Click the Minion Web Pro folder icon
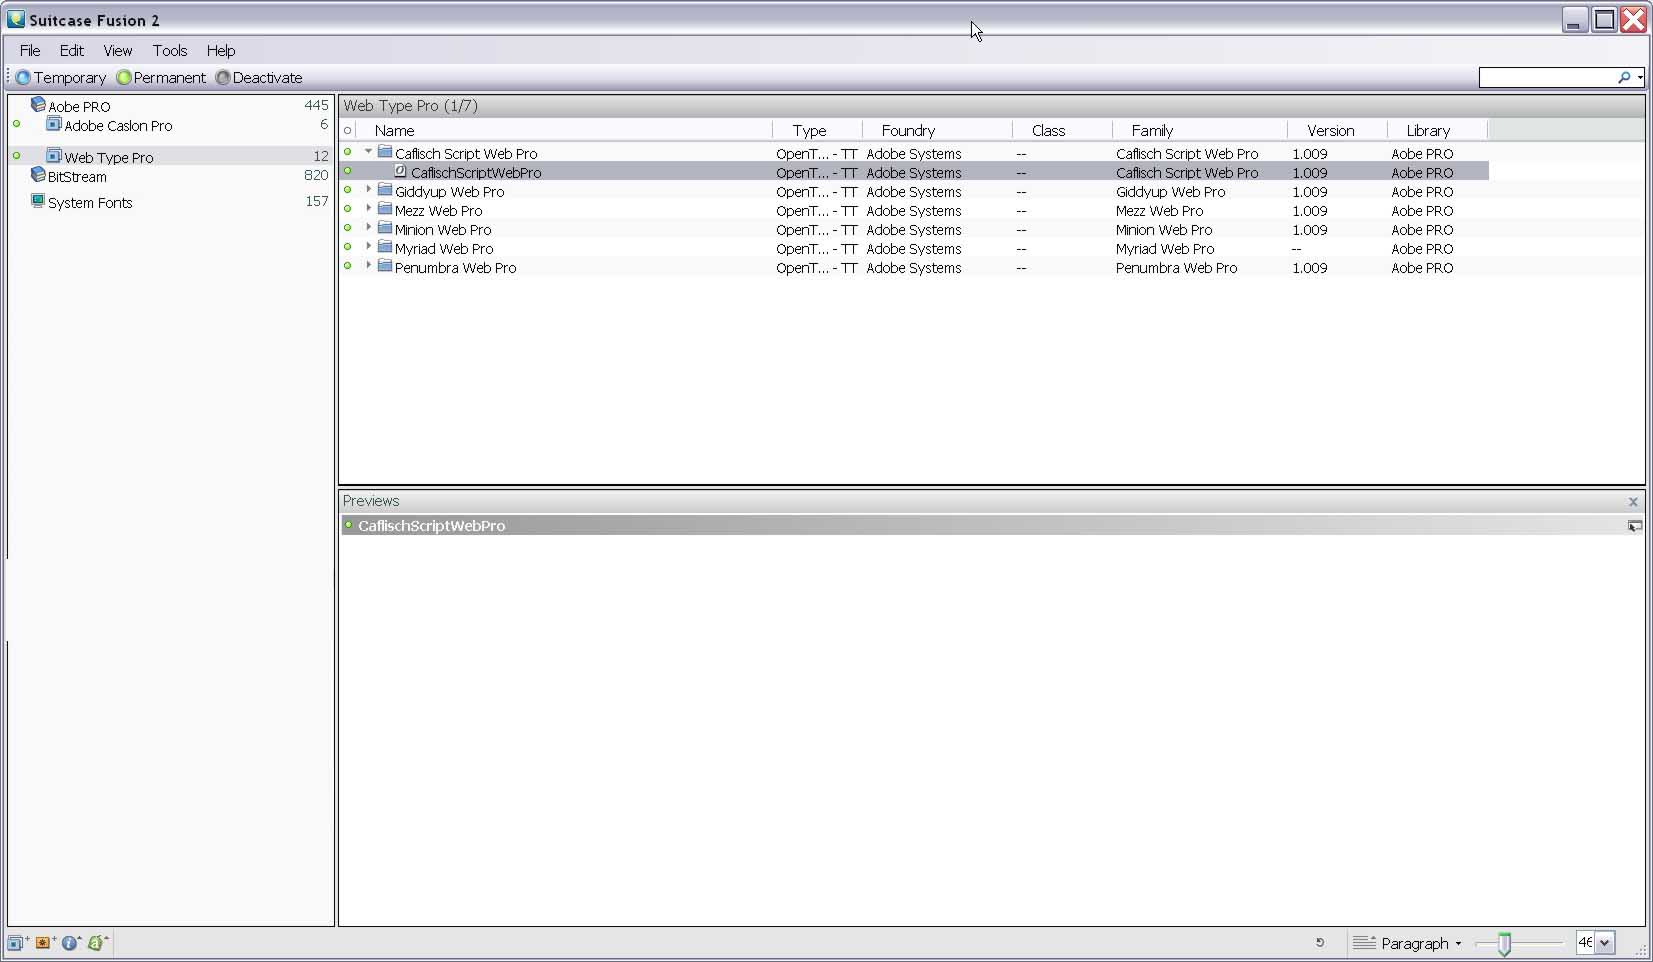 point(385,228)
